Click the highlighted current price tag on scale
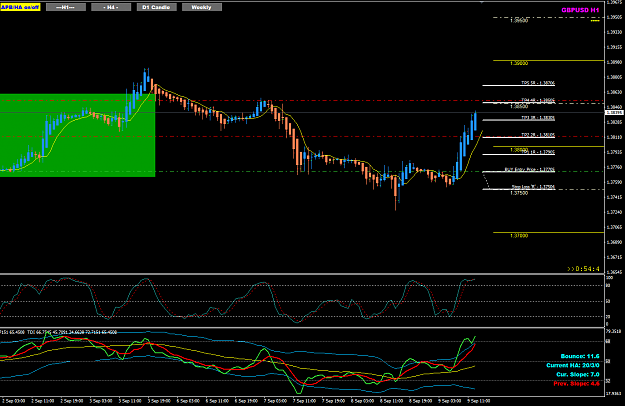625x406 pixels. coord(614,113)
